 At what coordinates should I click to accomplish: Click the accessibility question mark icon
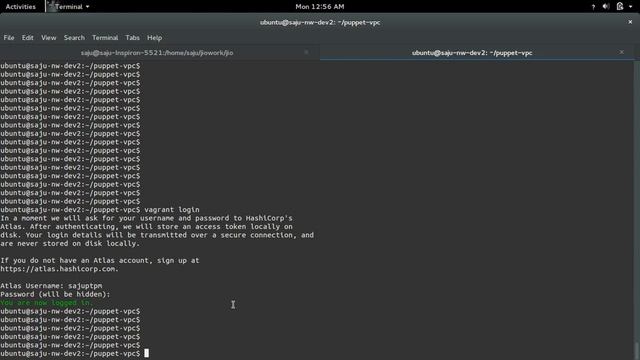[593, 7]
